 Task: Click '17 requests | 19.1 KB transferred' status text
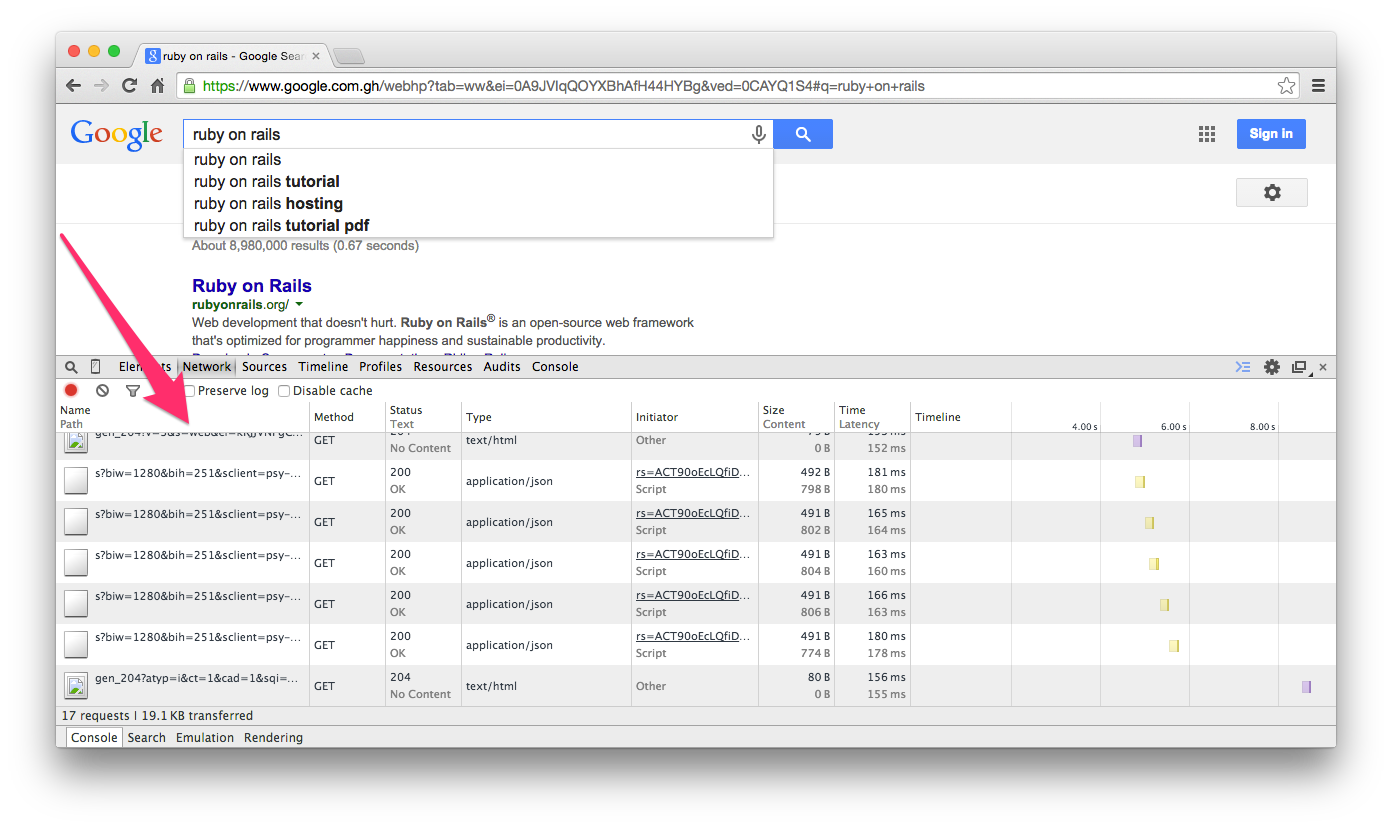point(157,716)
